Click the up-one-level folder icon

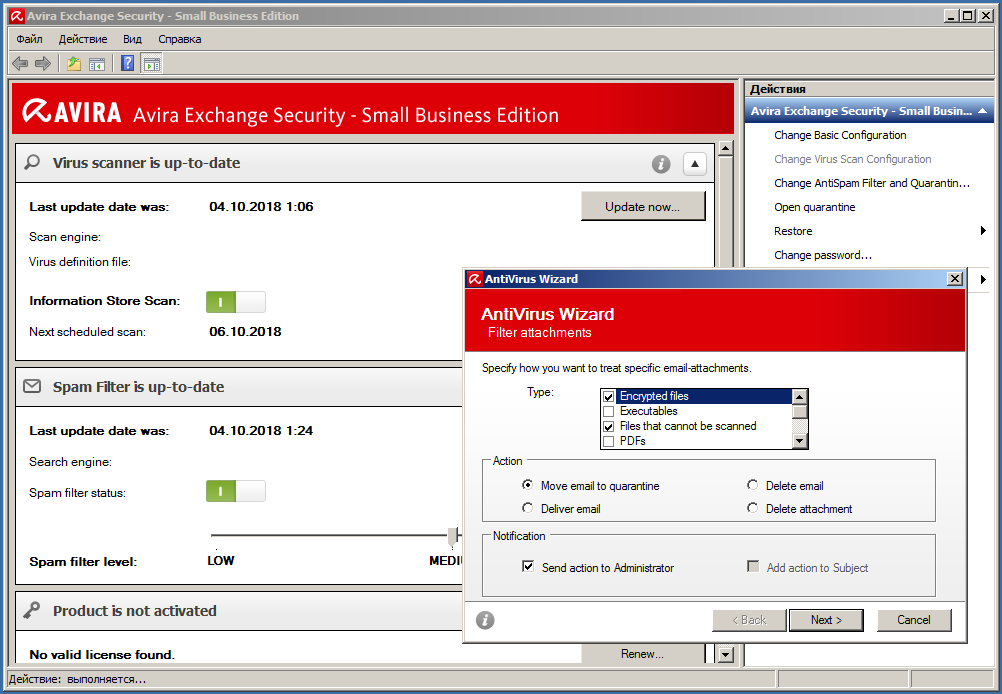click(74, 63)
